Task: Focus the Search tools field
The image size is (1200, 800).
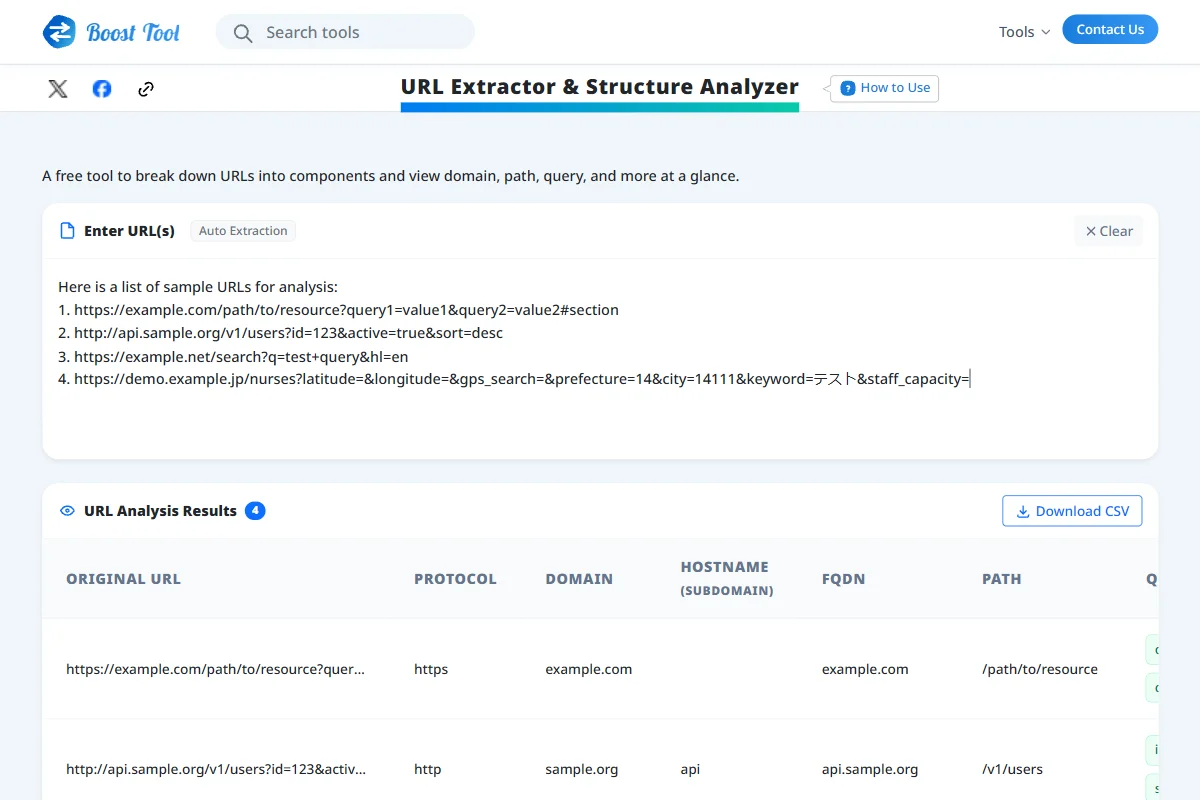Action: click(345, 32)
